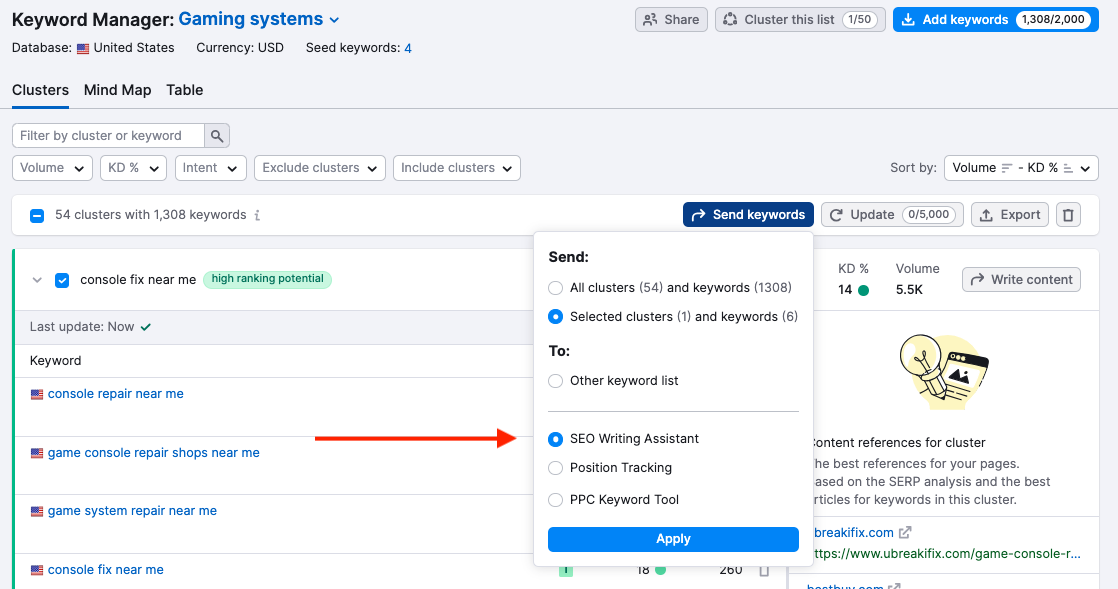Switch to the Mind Map tab
This screenshot has height=589, width=1118.
coord(117,90)
